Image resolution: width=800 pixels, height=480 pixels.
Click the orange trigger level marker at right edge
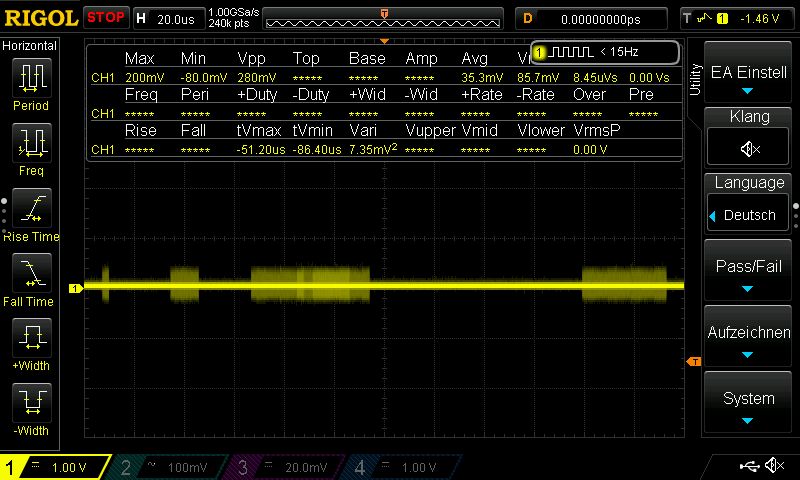coord(692,361)
